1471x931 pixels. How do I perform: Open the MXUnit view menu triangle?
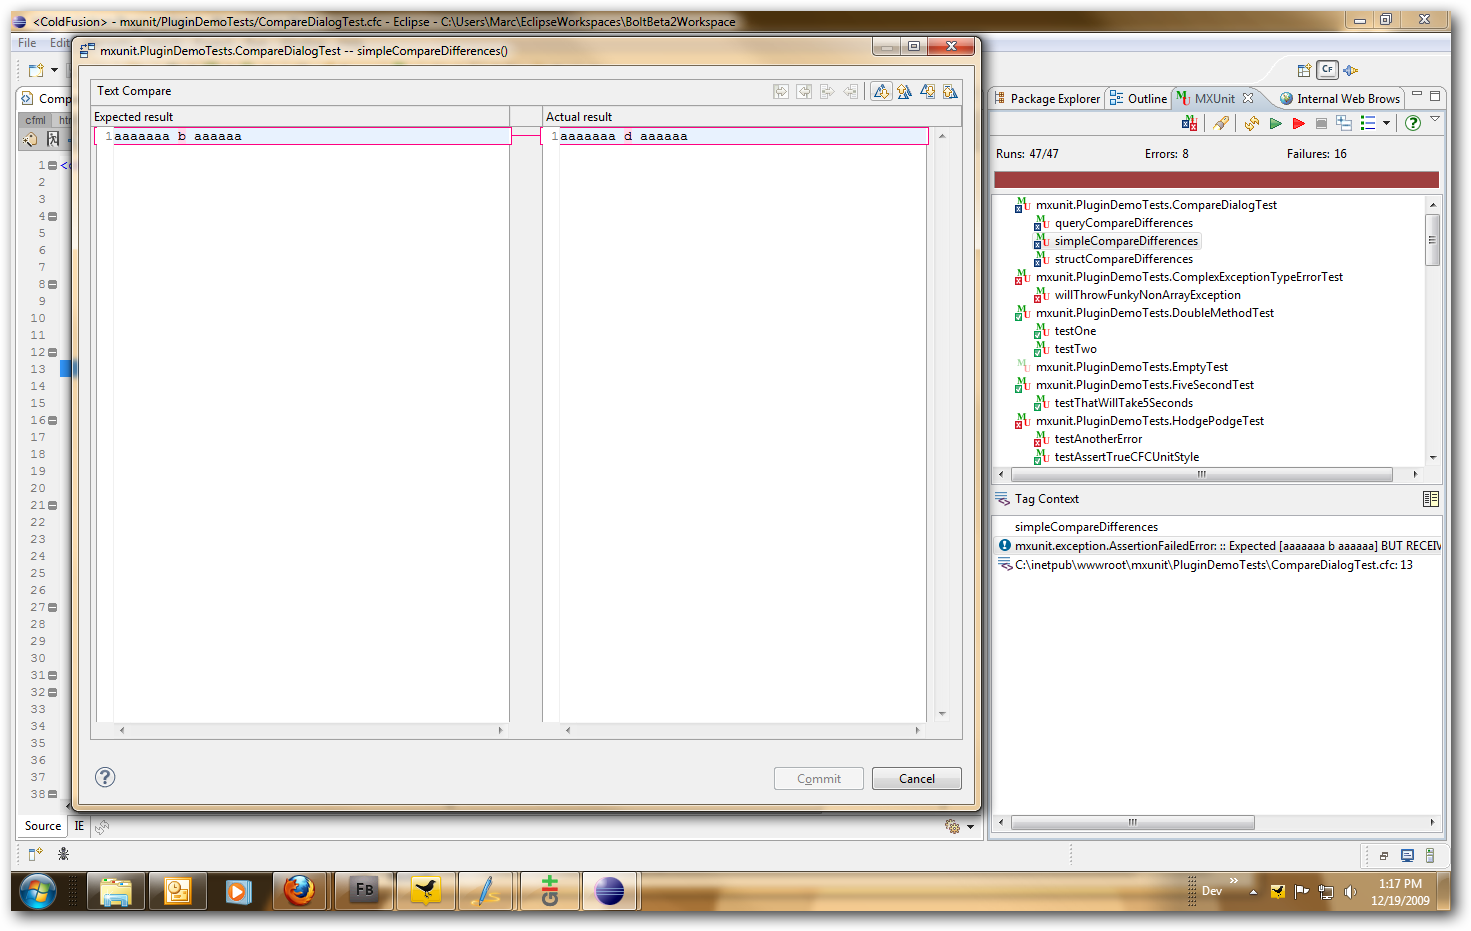point(1435,119)
